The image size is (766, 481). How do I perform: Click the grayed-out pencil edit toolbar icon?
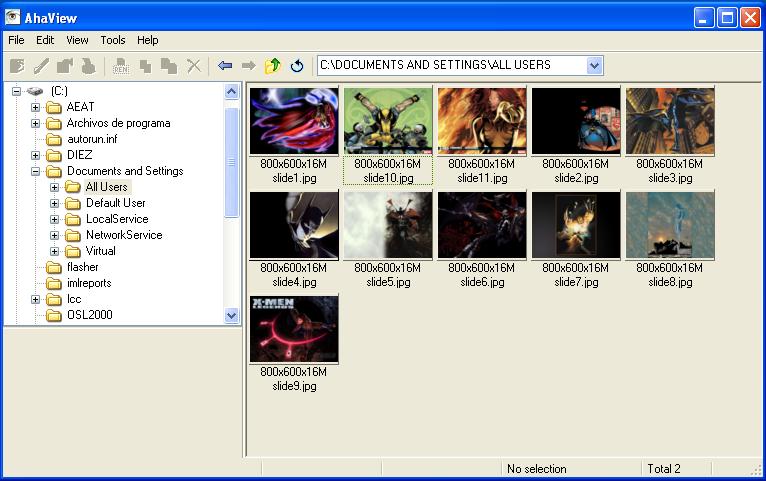[41, 65]
